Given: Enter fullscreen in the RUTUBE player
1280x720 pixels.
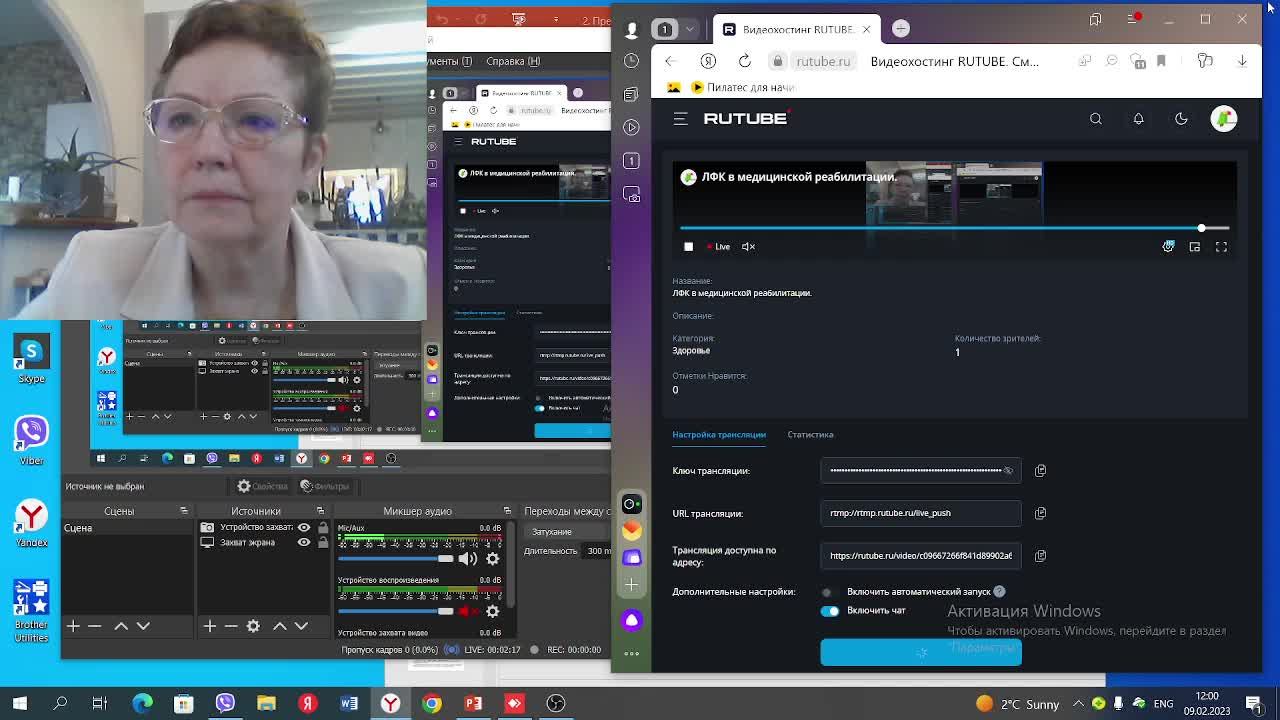Looking at the screenshot, I should pos(1221,246).
